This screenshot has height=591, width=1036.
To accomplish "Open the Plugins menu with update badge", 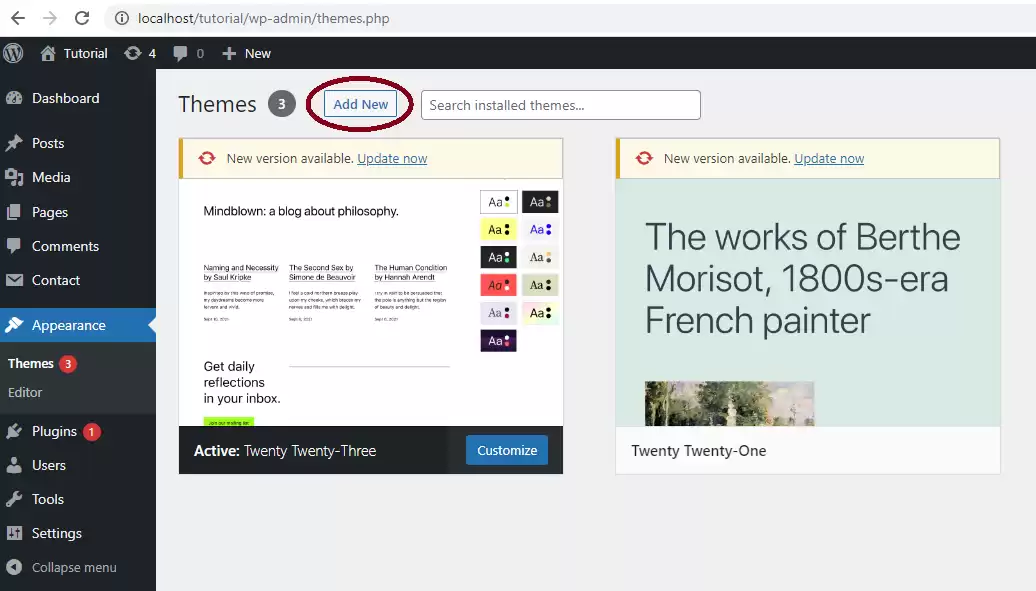I will tap(54, 431).
